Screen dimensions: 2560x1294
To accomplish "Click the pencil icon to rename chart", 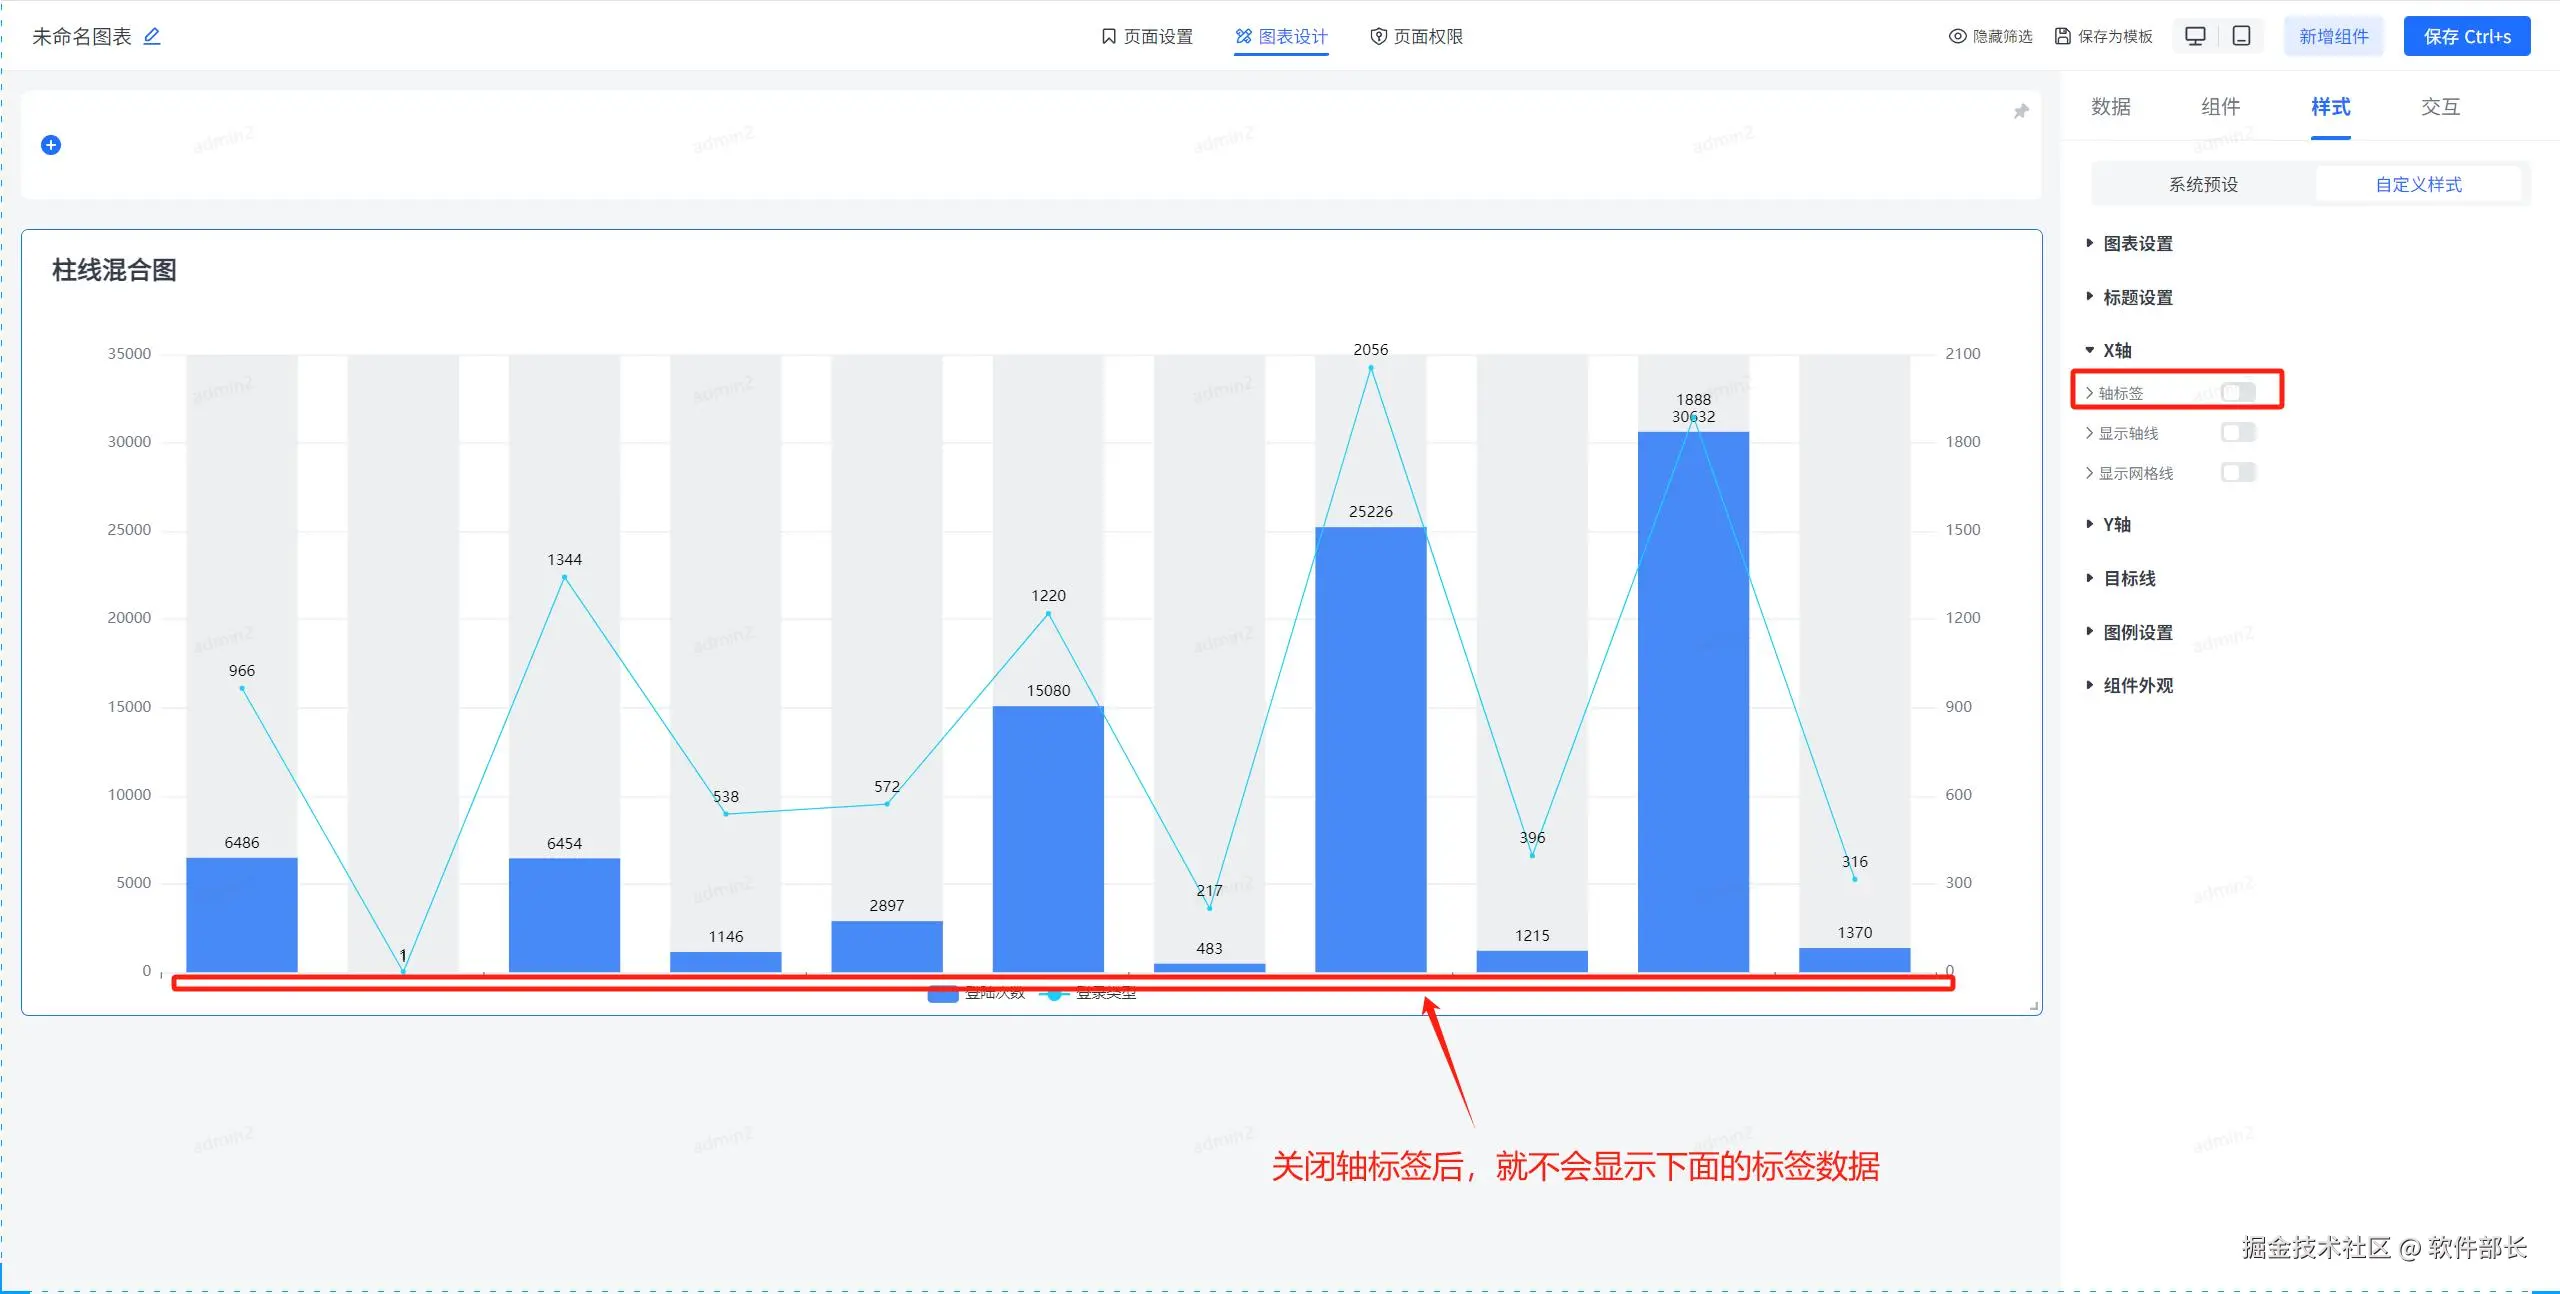I will point(152,36).
